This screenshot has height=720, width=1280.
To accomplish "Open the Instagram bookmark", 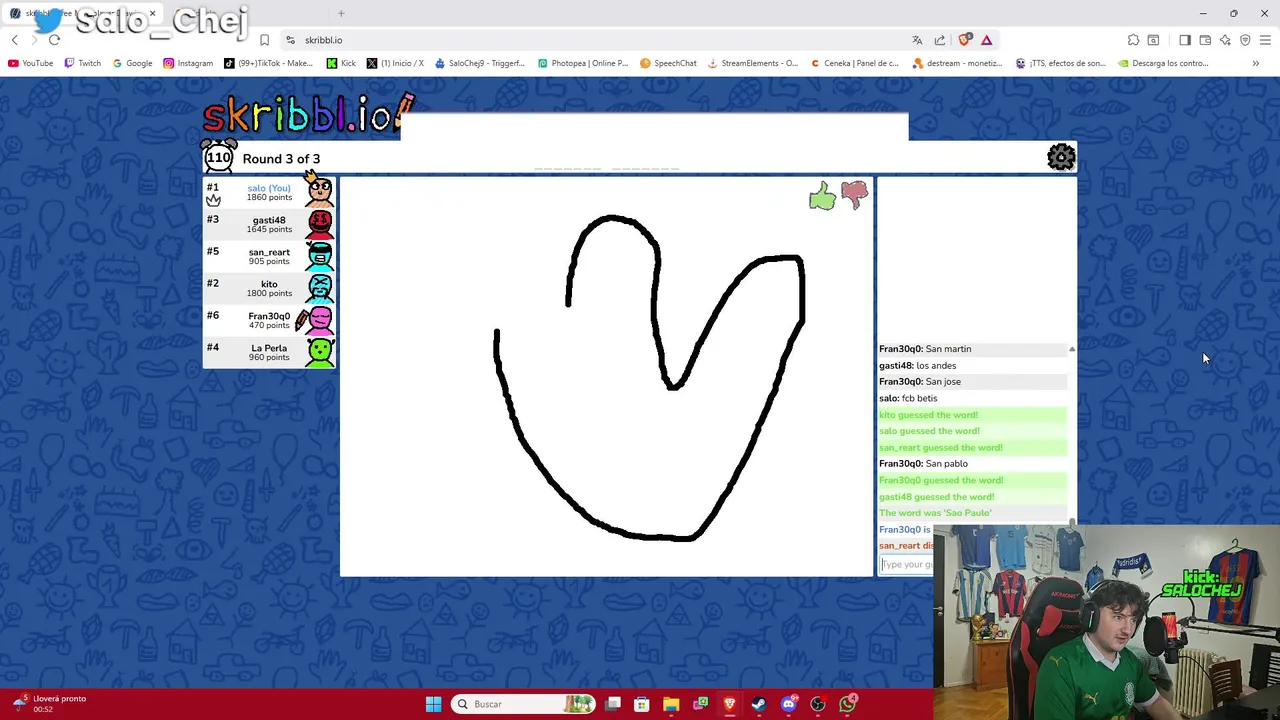I will click(187, 63).
